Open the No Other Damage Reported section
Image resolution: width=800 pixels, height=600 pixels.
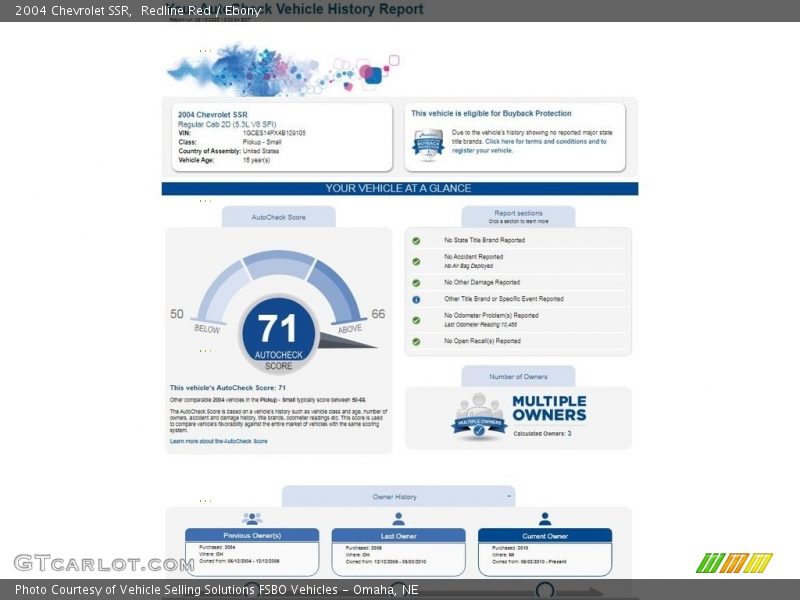click(x=482, y=283)
